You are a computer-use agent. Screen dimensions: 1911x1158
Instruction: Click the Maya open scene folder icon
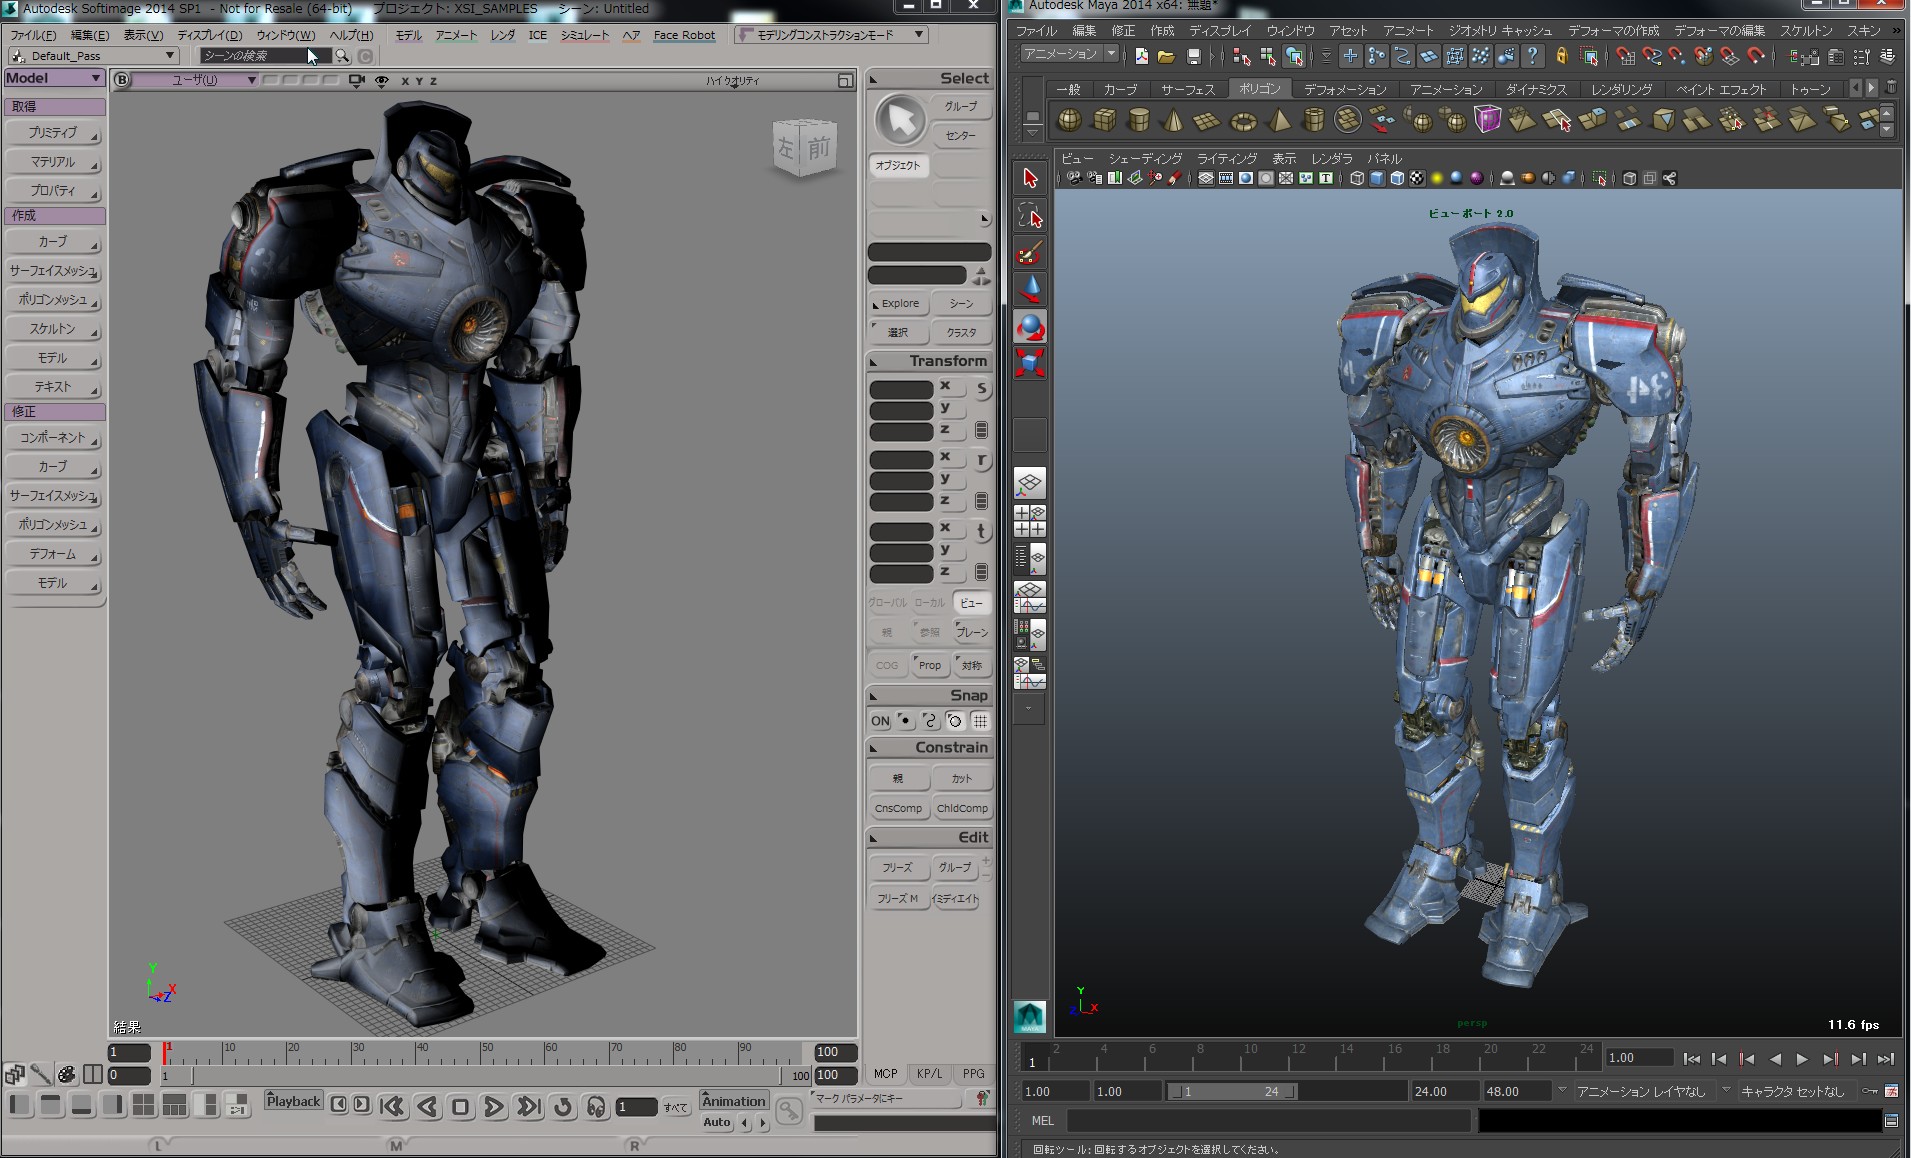[1166, 57]
